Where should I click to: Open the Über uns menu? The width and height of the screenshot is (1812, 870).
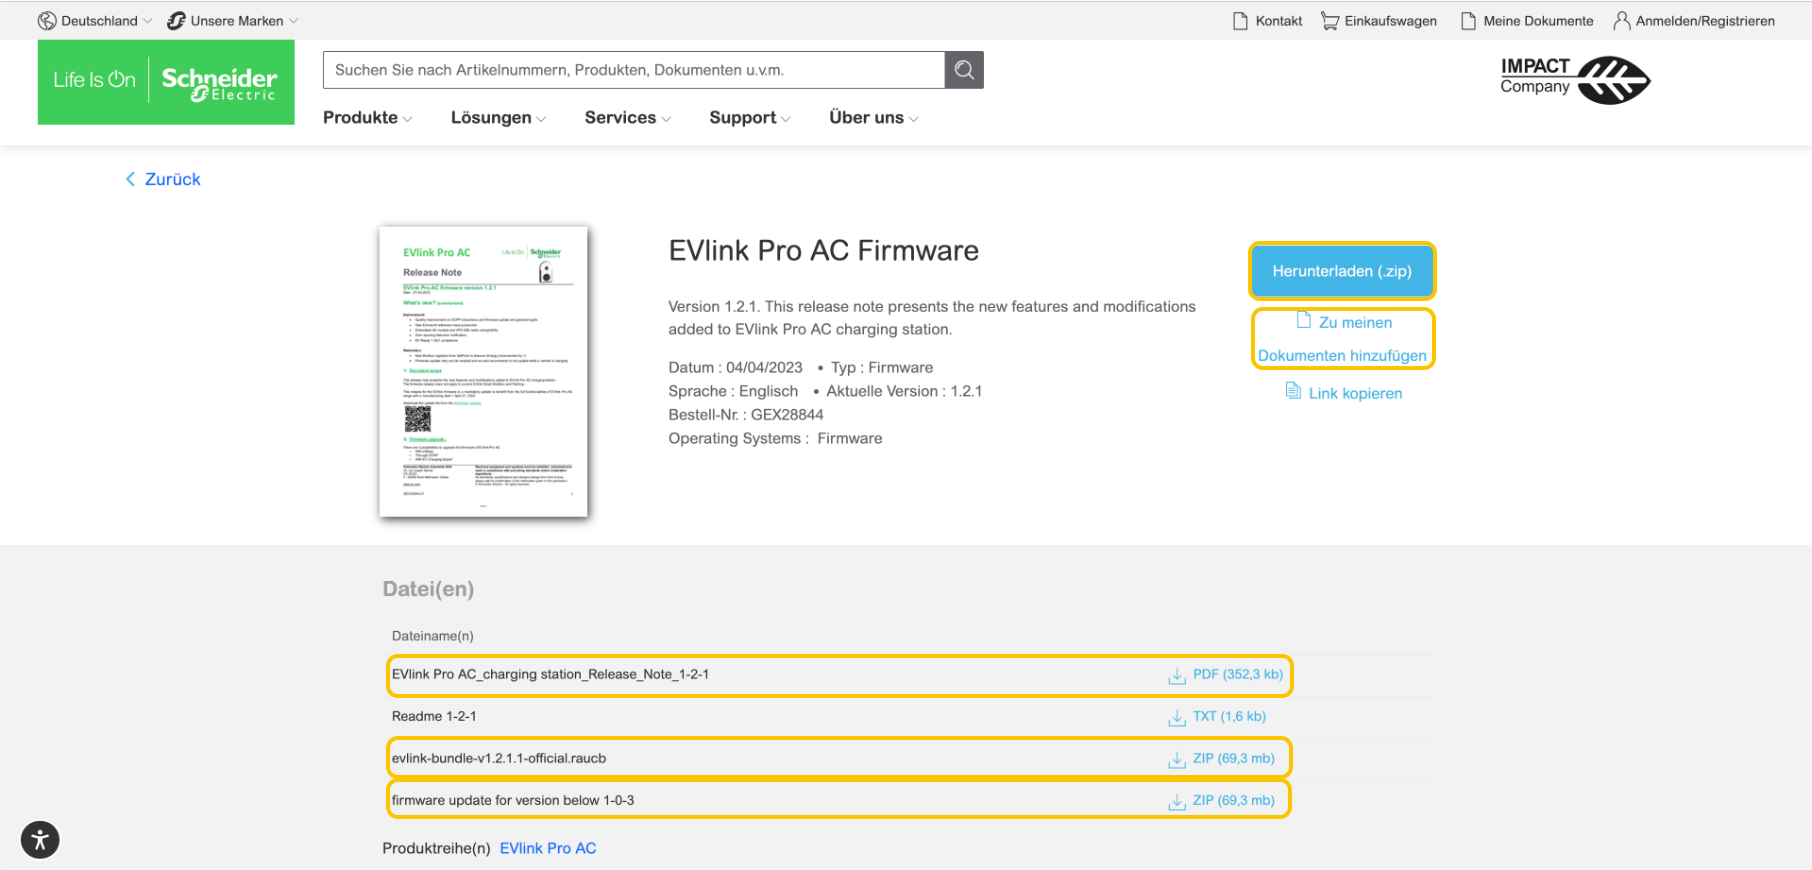874,118
